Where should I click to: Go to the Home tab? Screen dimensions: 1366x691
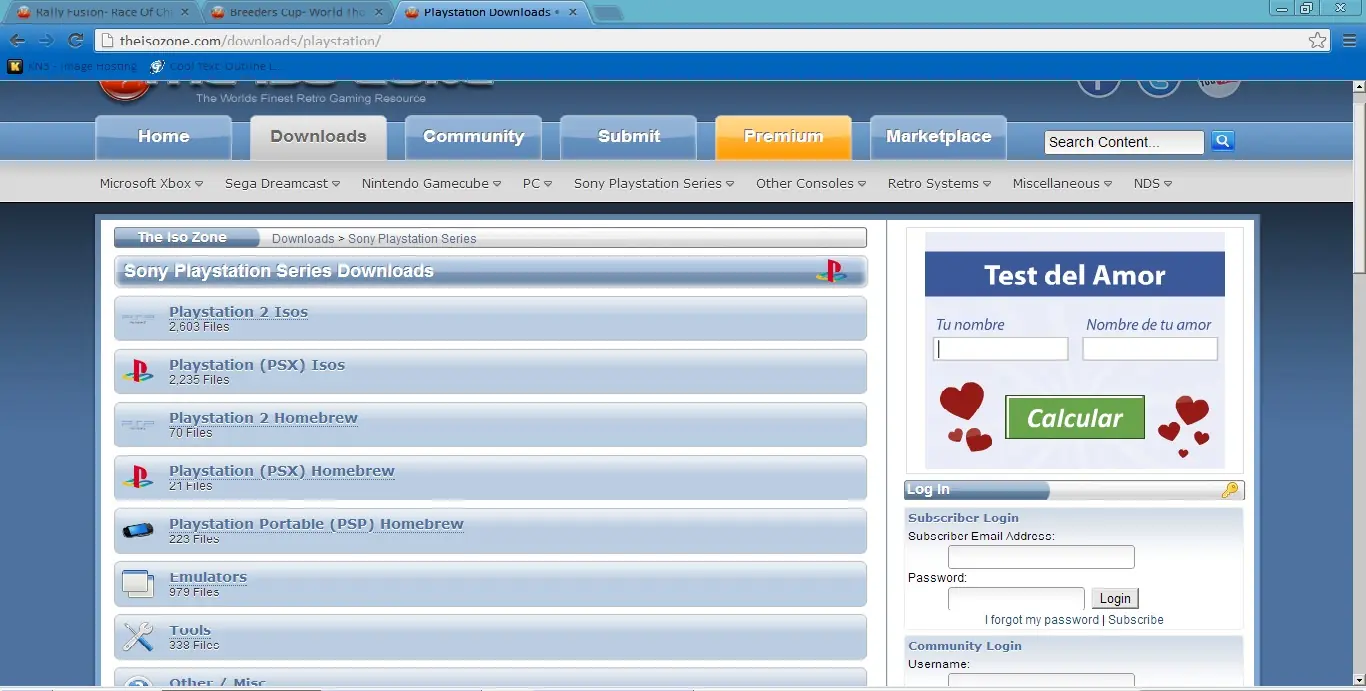click(164, 137)
